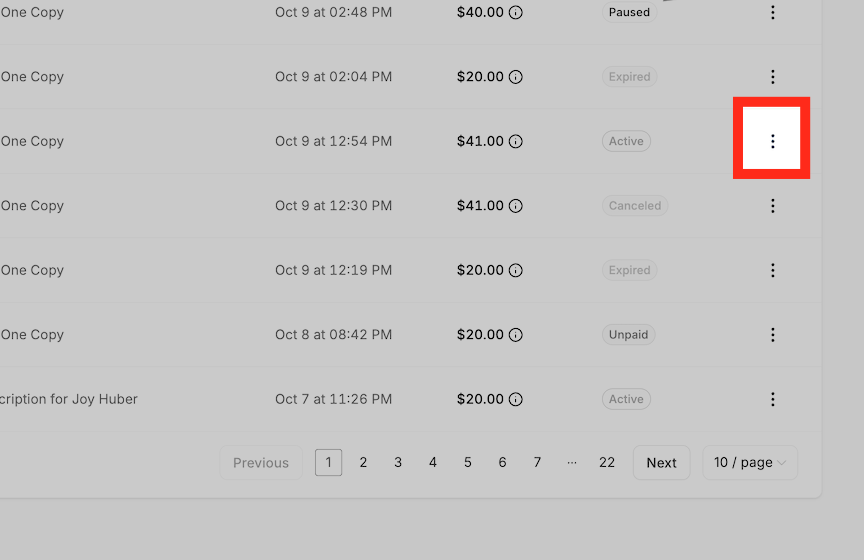This screenshot has height=560, width=864.
Task: Click the pagination ellipsis to skip pages
Action: pos(572,462)
